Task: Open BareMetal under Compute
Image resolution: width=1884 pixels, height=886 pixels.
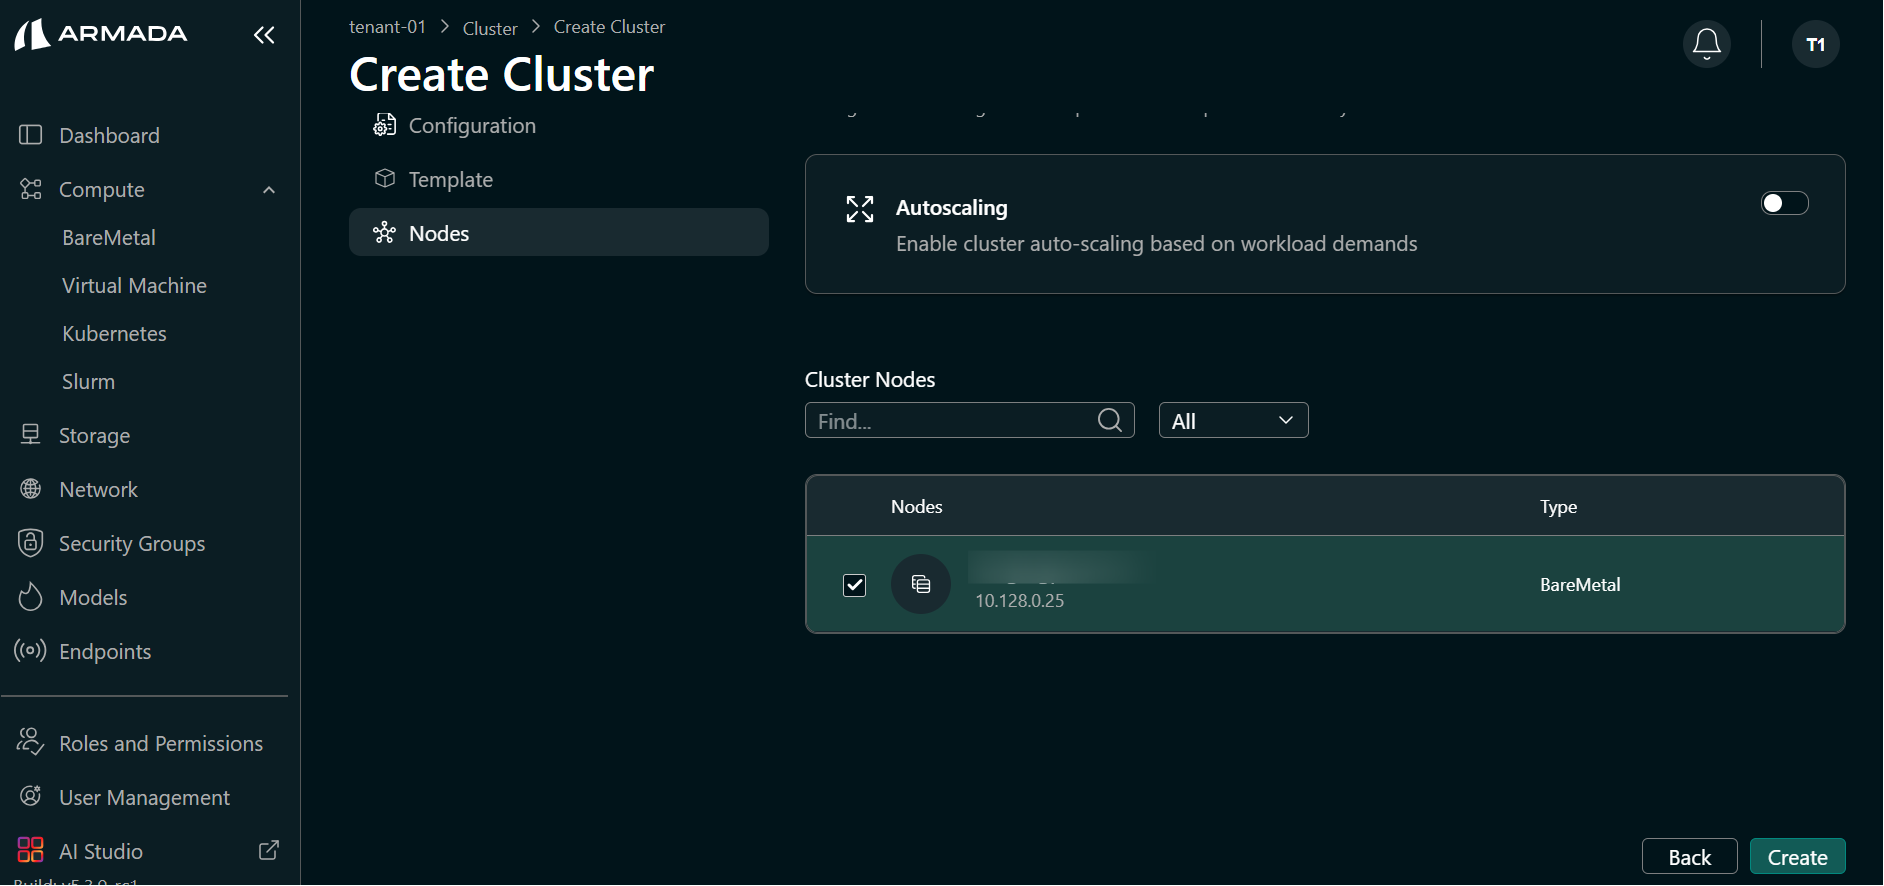Action: (x=109, y=238)
